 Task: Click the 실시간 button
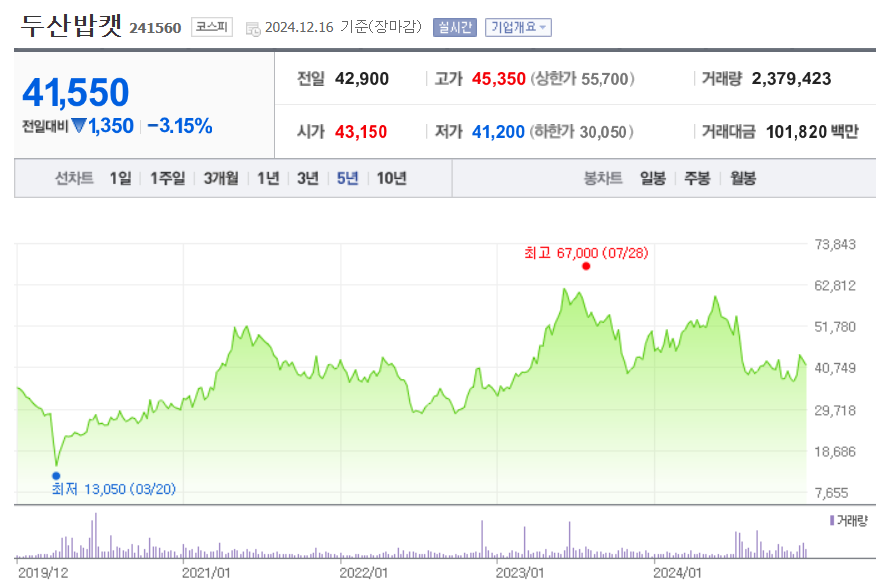click(x=455, y=27)
